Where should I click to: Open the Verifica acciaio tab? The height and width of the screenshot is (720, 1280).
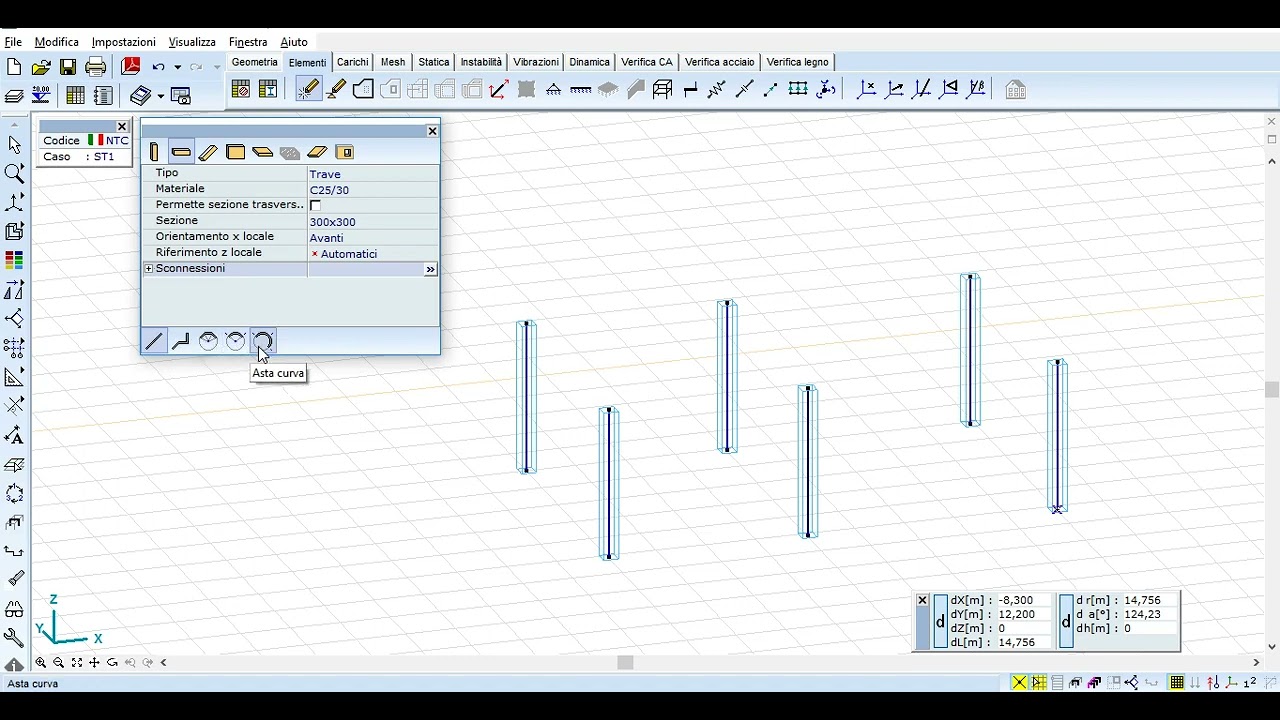coord(720,62)
